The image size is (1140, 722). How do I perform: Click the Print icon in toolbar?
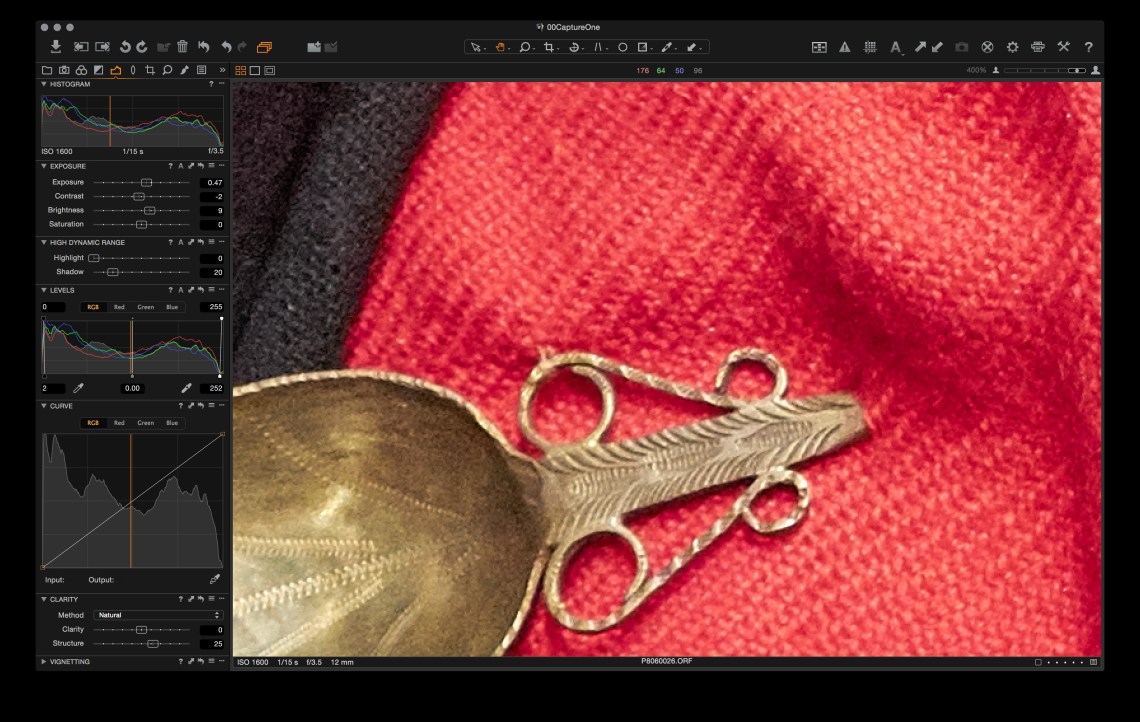coord(1037,47)
